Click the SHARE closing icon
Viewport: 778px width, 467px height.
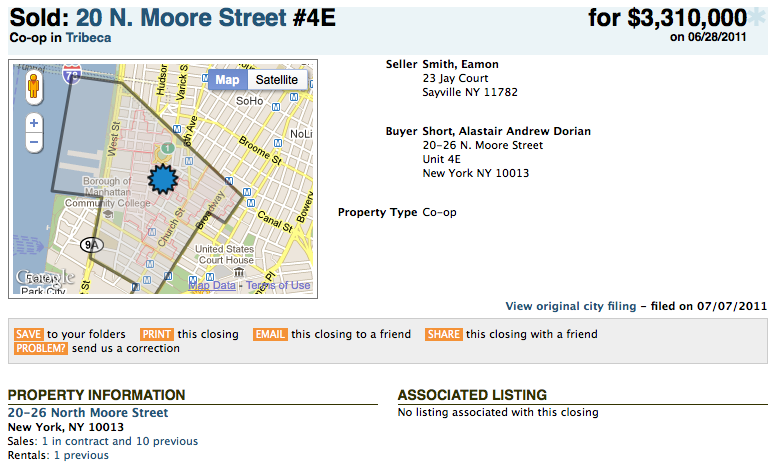point(444,334)
